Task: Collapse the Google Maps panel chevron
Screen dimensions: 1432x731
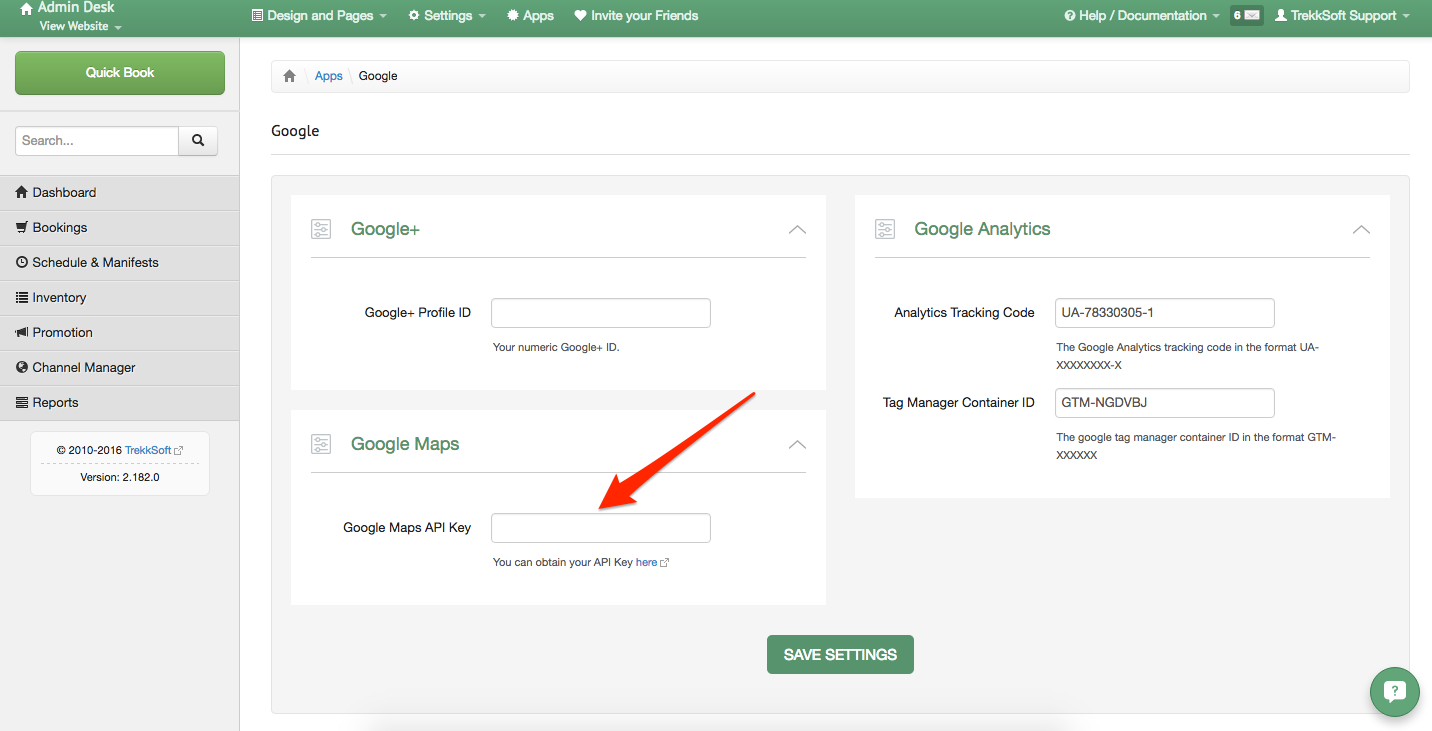Action: click(797, 444)
